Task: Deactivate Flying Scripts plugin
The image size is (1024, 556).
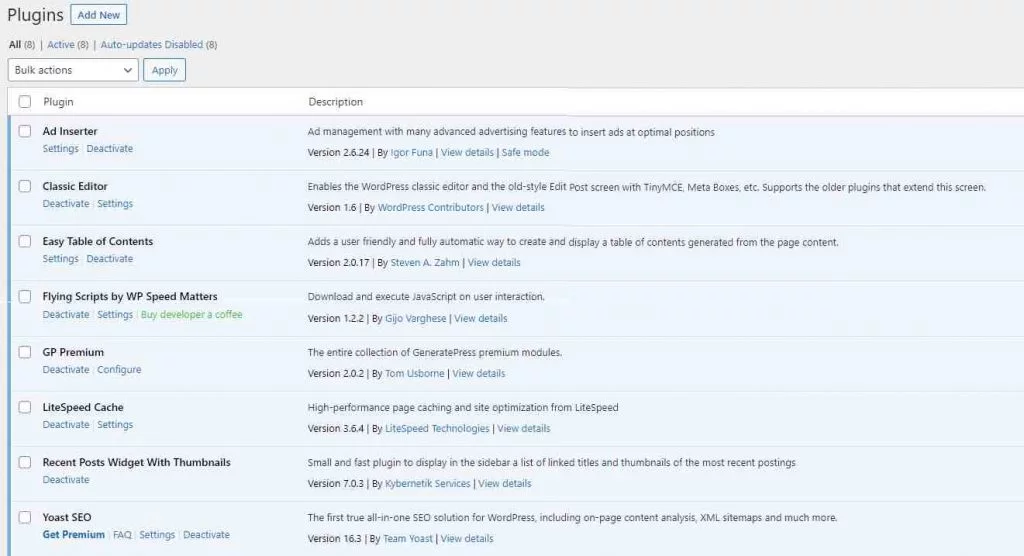Action: [66, 314]
